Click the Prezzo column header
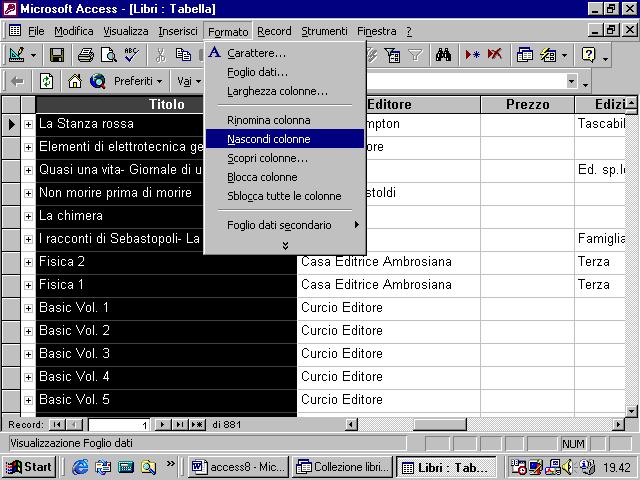Screen dimensions: 640x480 [527, 104]
